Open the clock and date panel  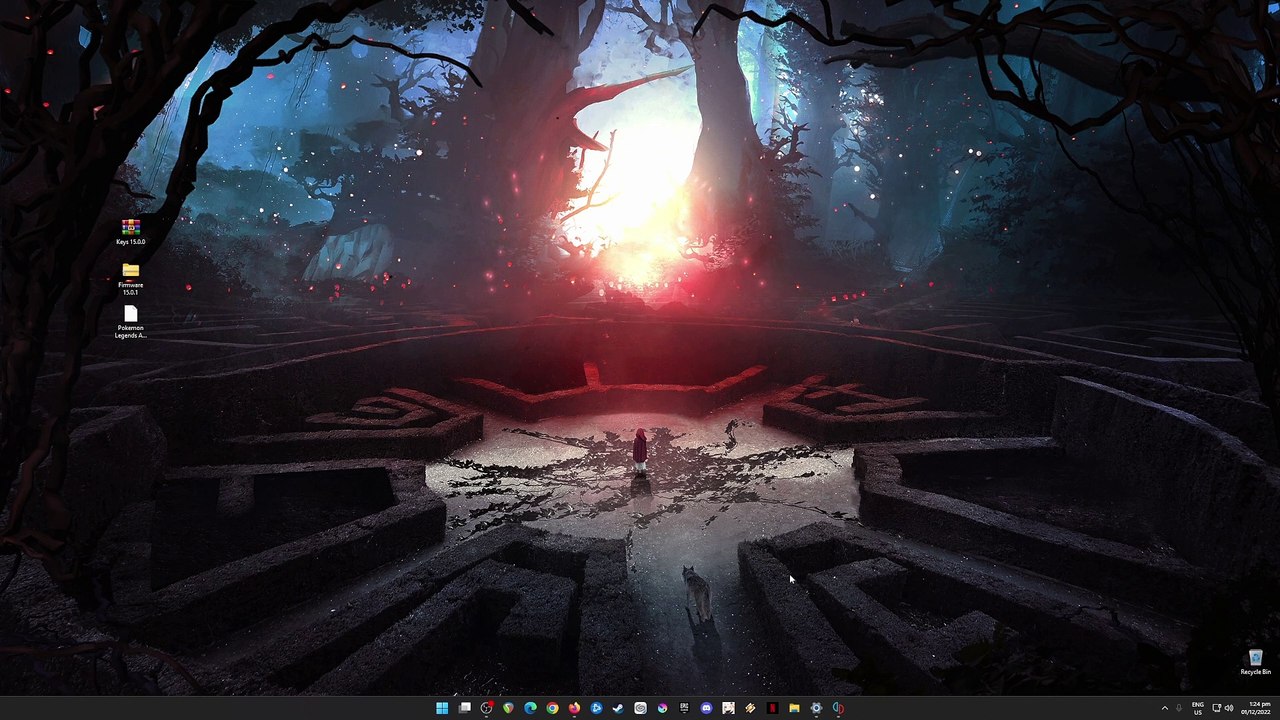tap(1255, 708)
